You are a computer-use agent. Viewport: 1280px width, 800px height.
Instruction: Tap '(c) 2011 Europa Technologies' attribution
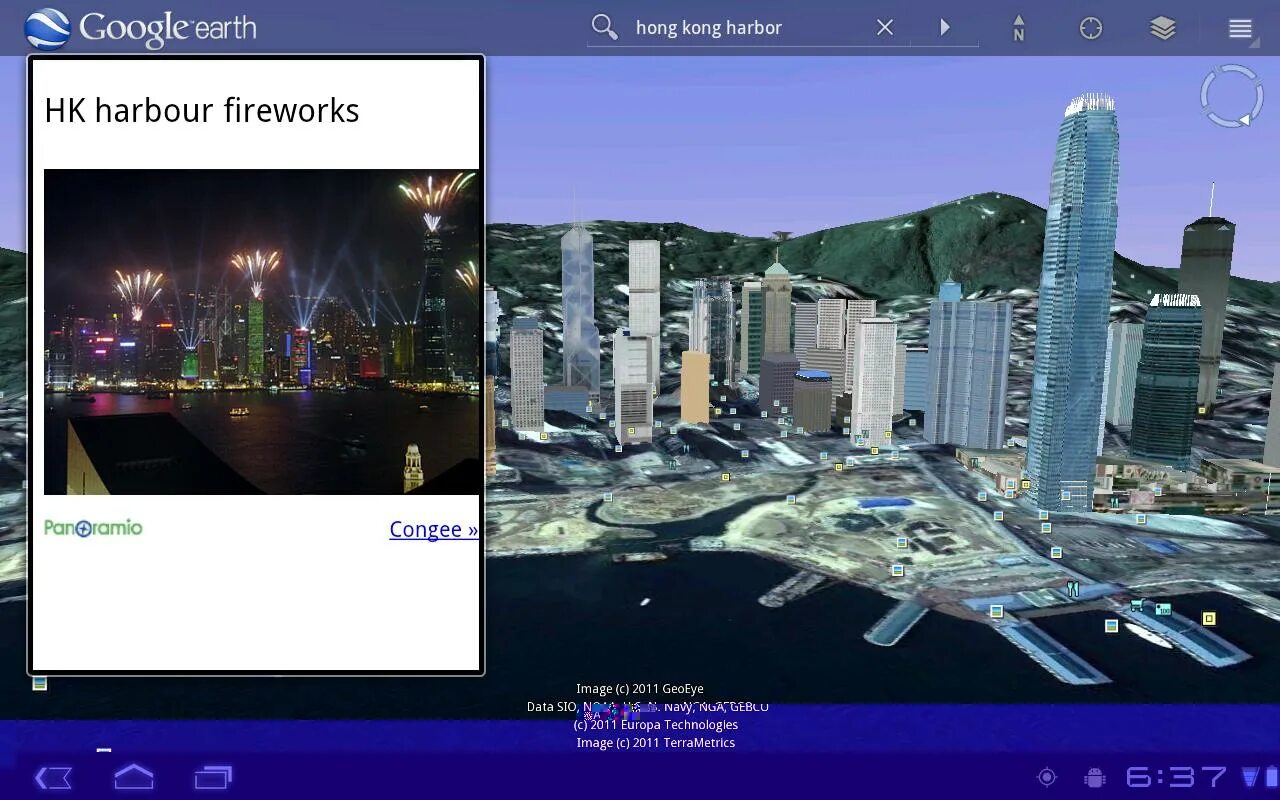(656, 724)
